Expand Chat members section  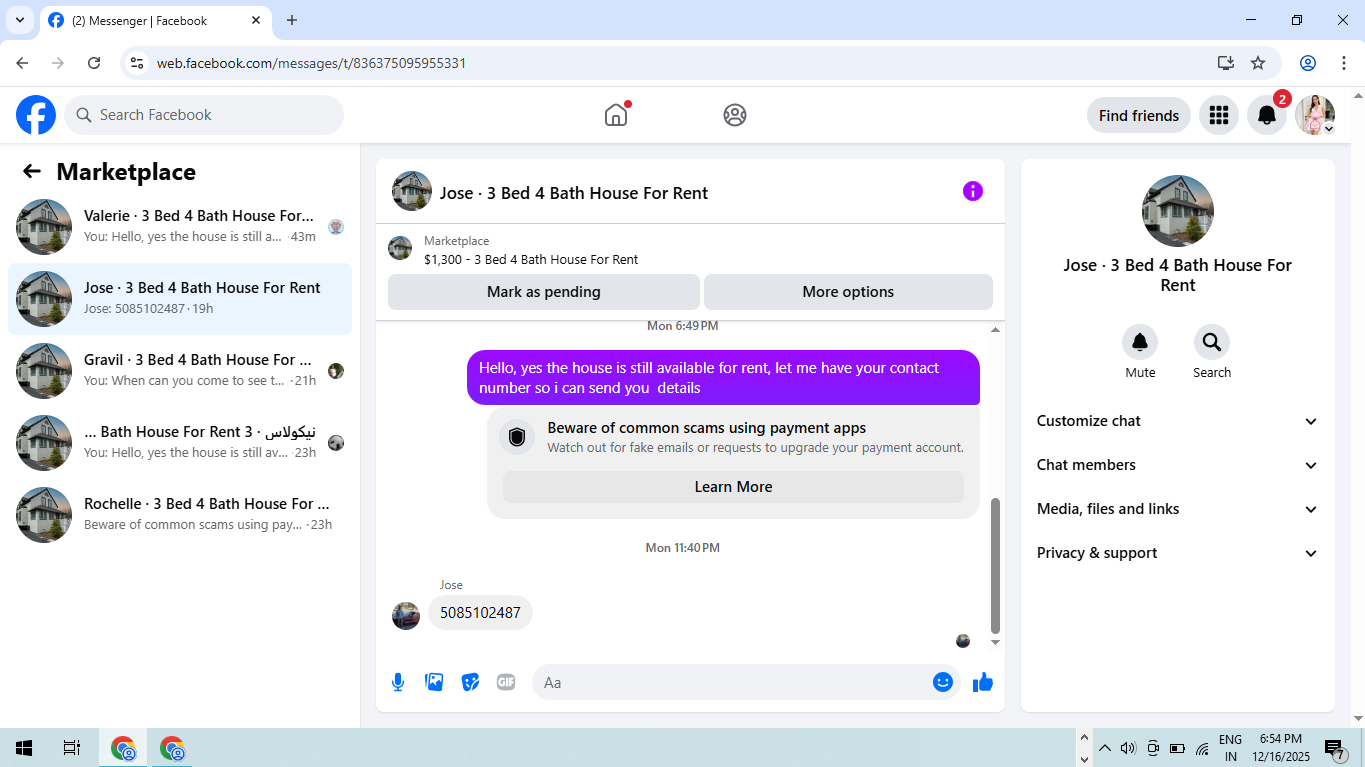(x=1178, y=465)
